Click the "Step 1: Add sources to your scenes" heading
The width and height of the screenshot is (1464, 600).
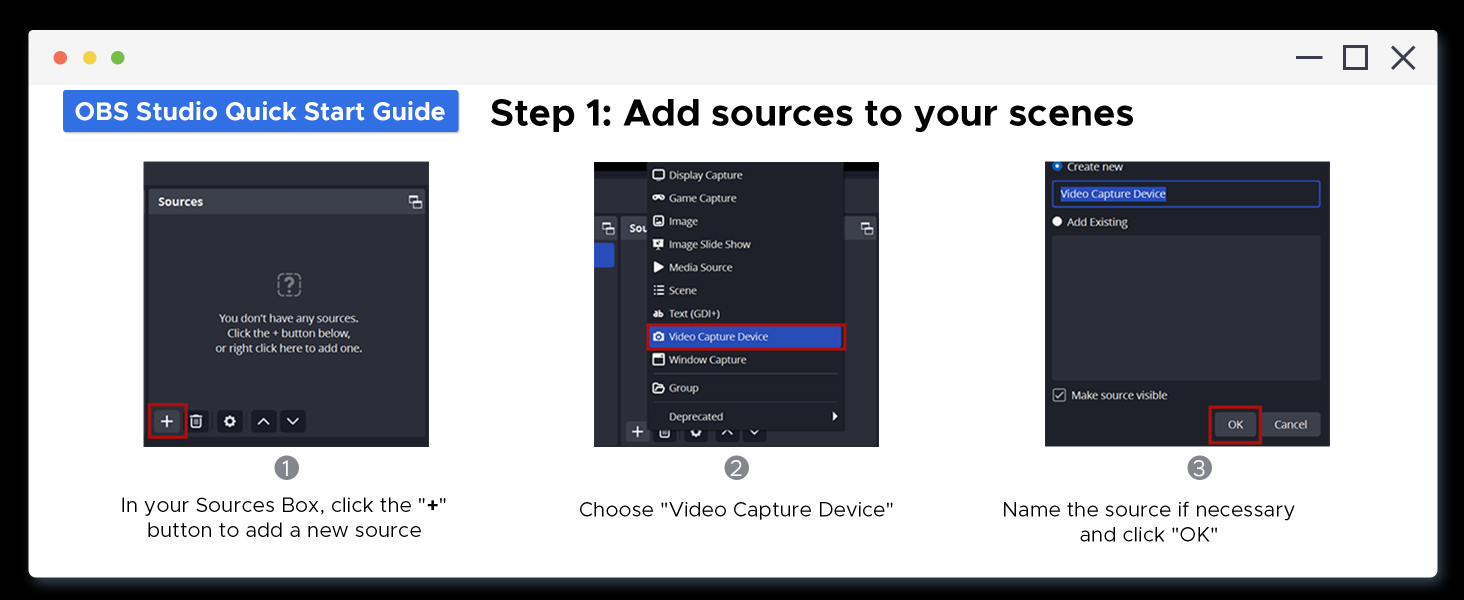(x=812, y=113)
